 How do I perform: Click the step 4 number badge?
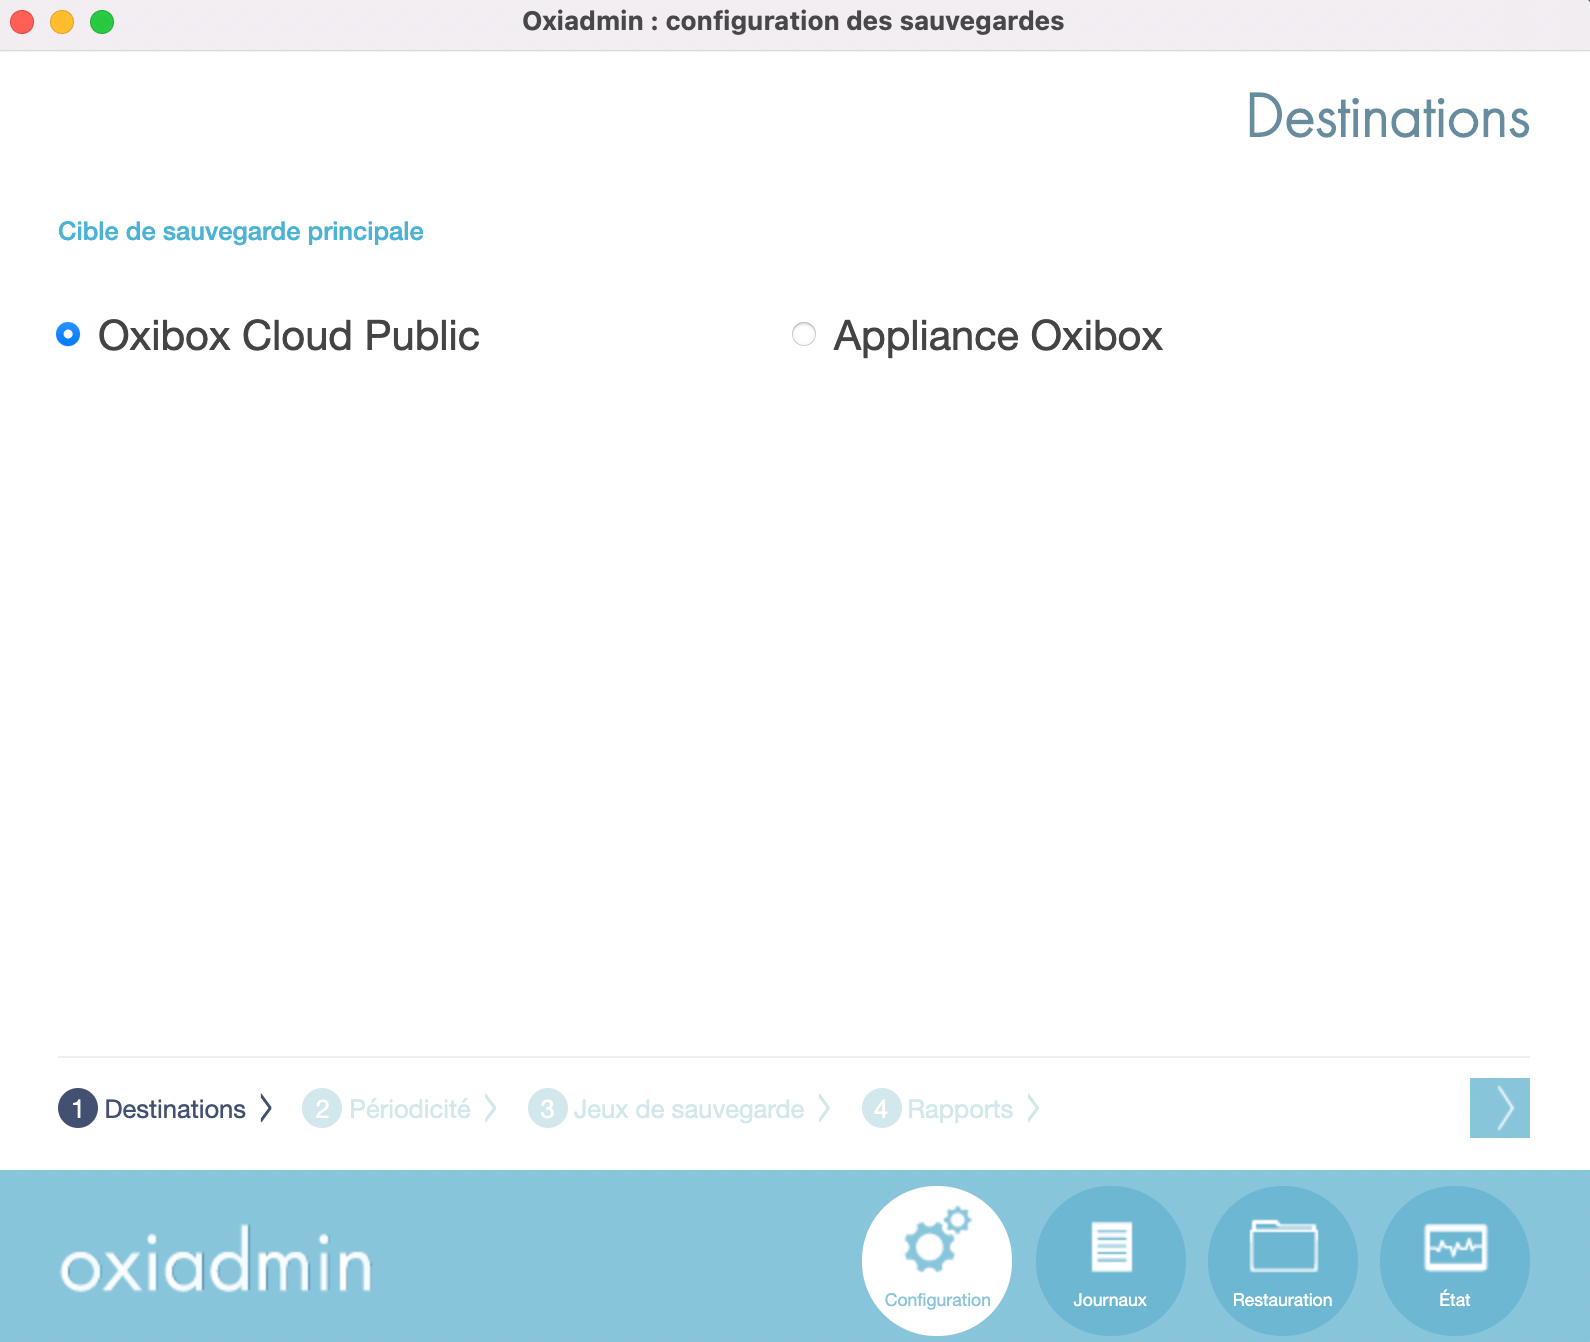(881, 1108)
